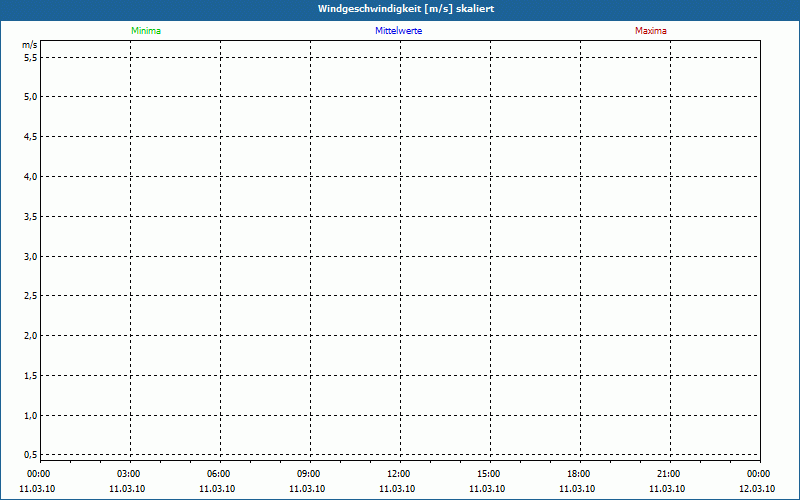The height and width of the screenshot is (500, 800).
Task: Click the 21:00 time axis label
Action: pos(669,473)
